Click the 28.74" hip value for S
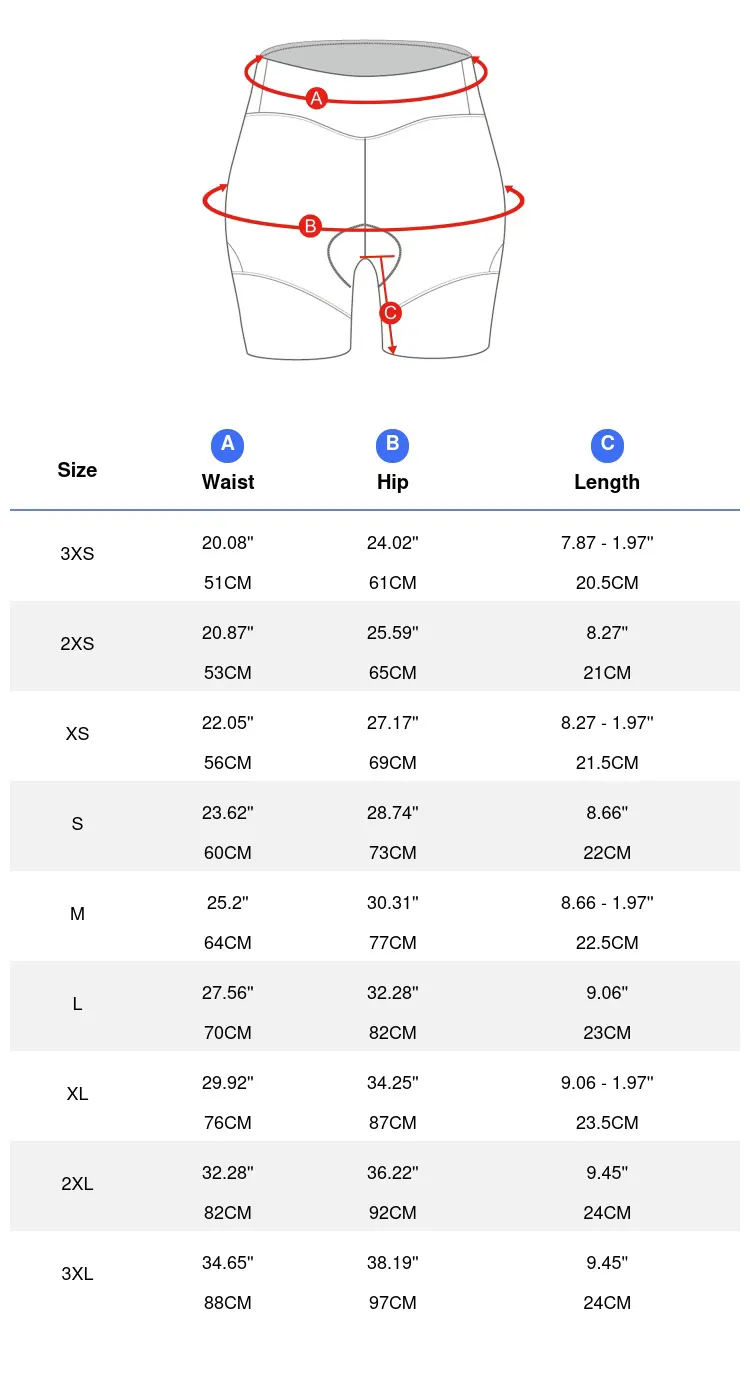The width and height of the screenshot is (750, 1400). pyautogui.click(x=392, y=813)
